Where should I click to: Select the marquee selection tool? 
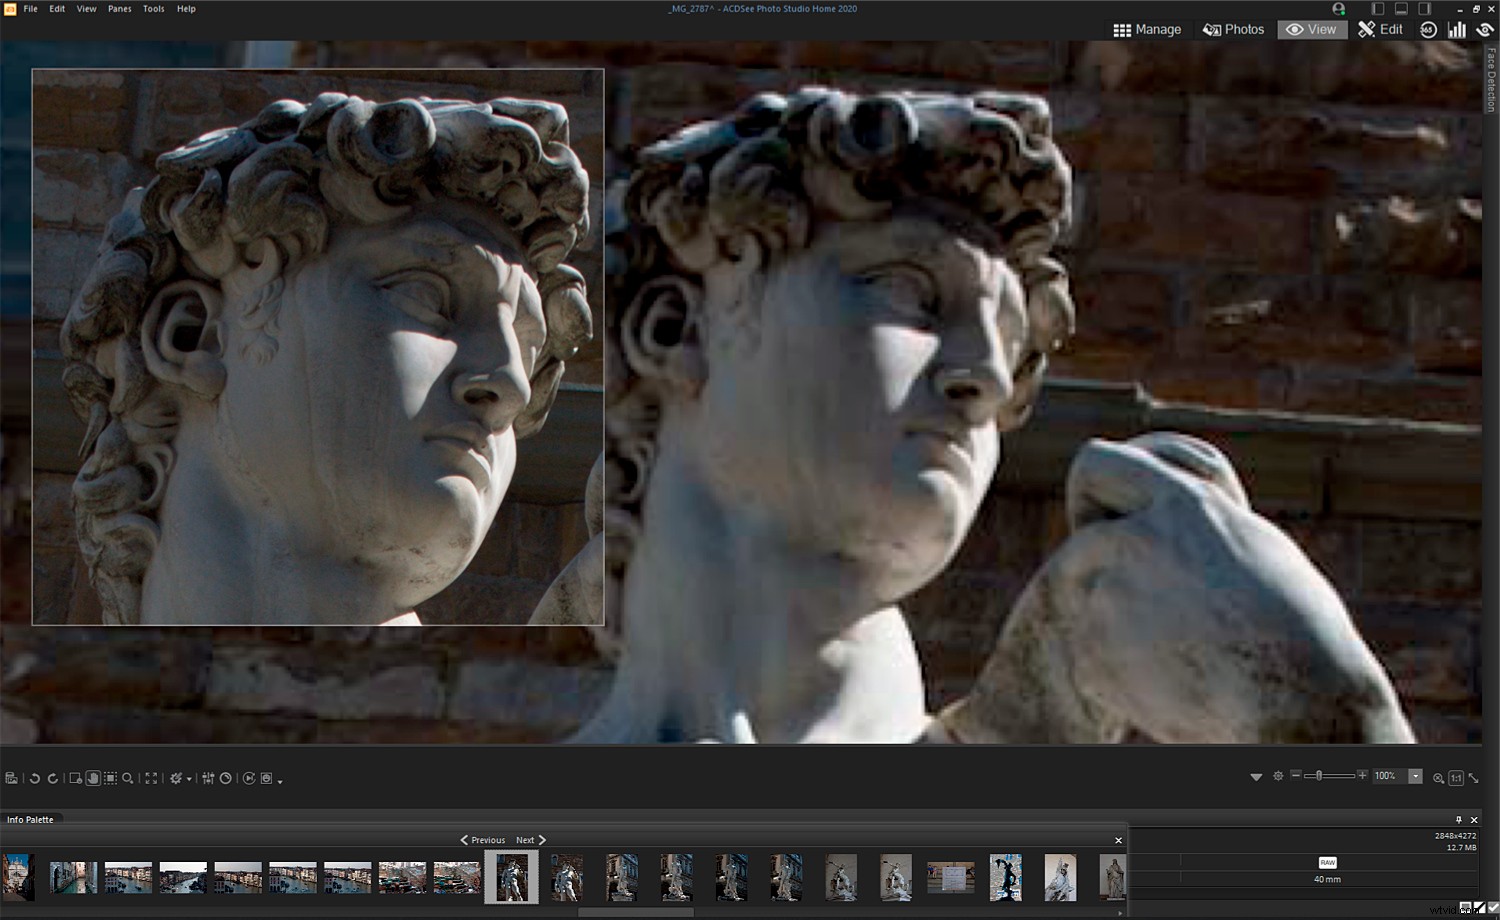pos(110,778)
